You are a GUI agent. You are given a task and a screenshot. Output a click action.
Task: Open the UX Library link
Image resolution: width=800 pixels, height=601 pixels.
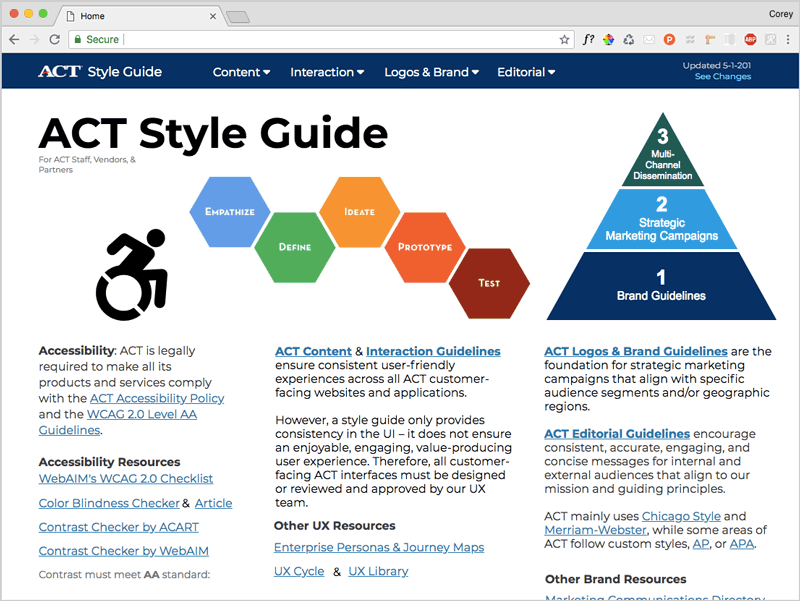coord(378,571)
